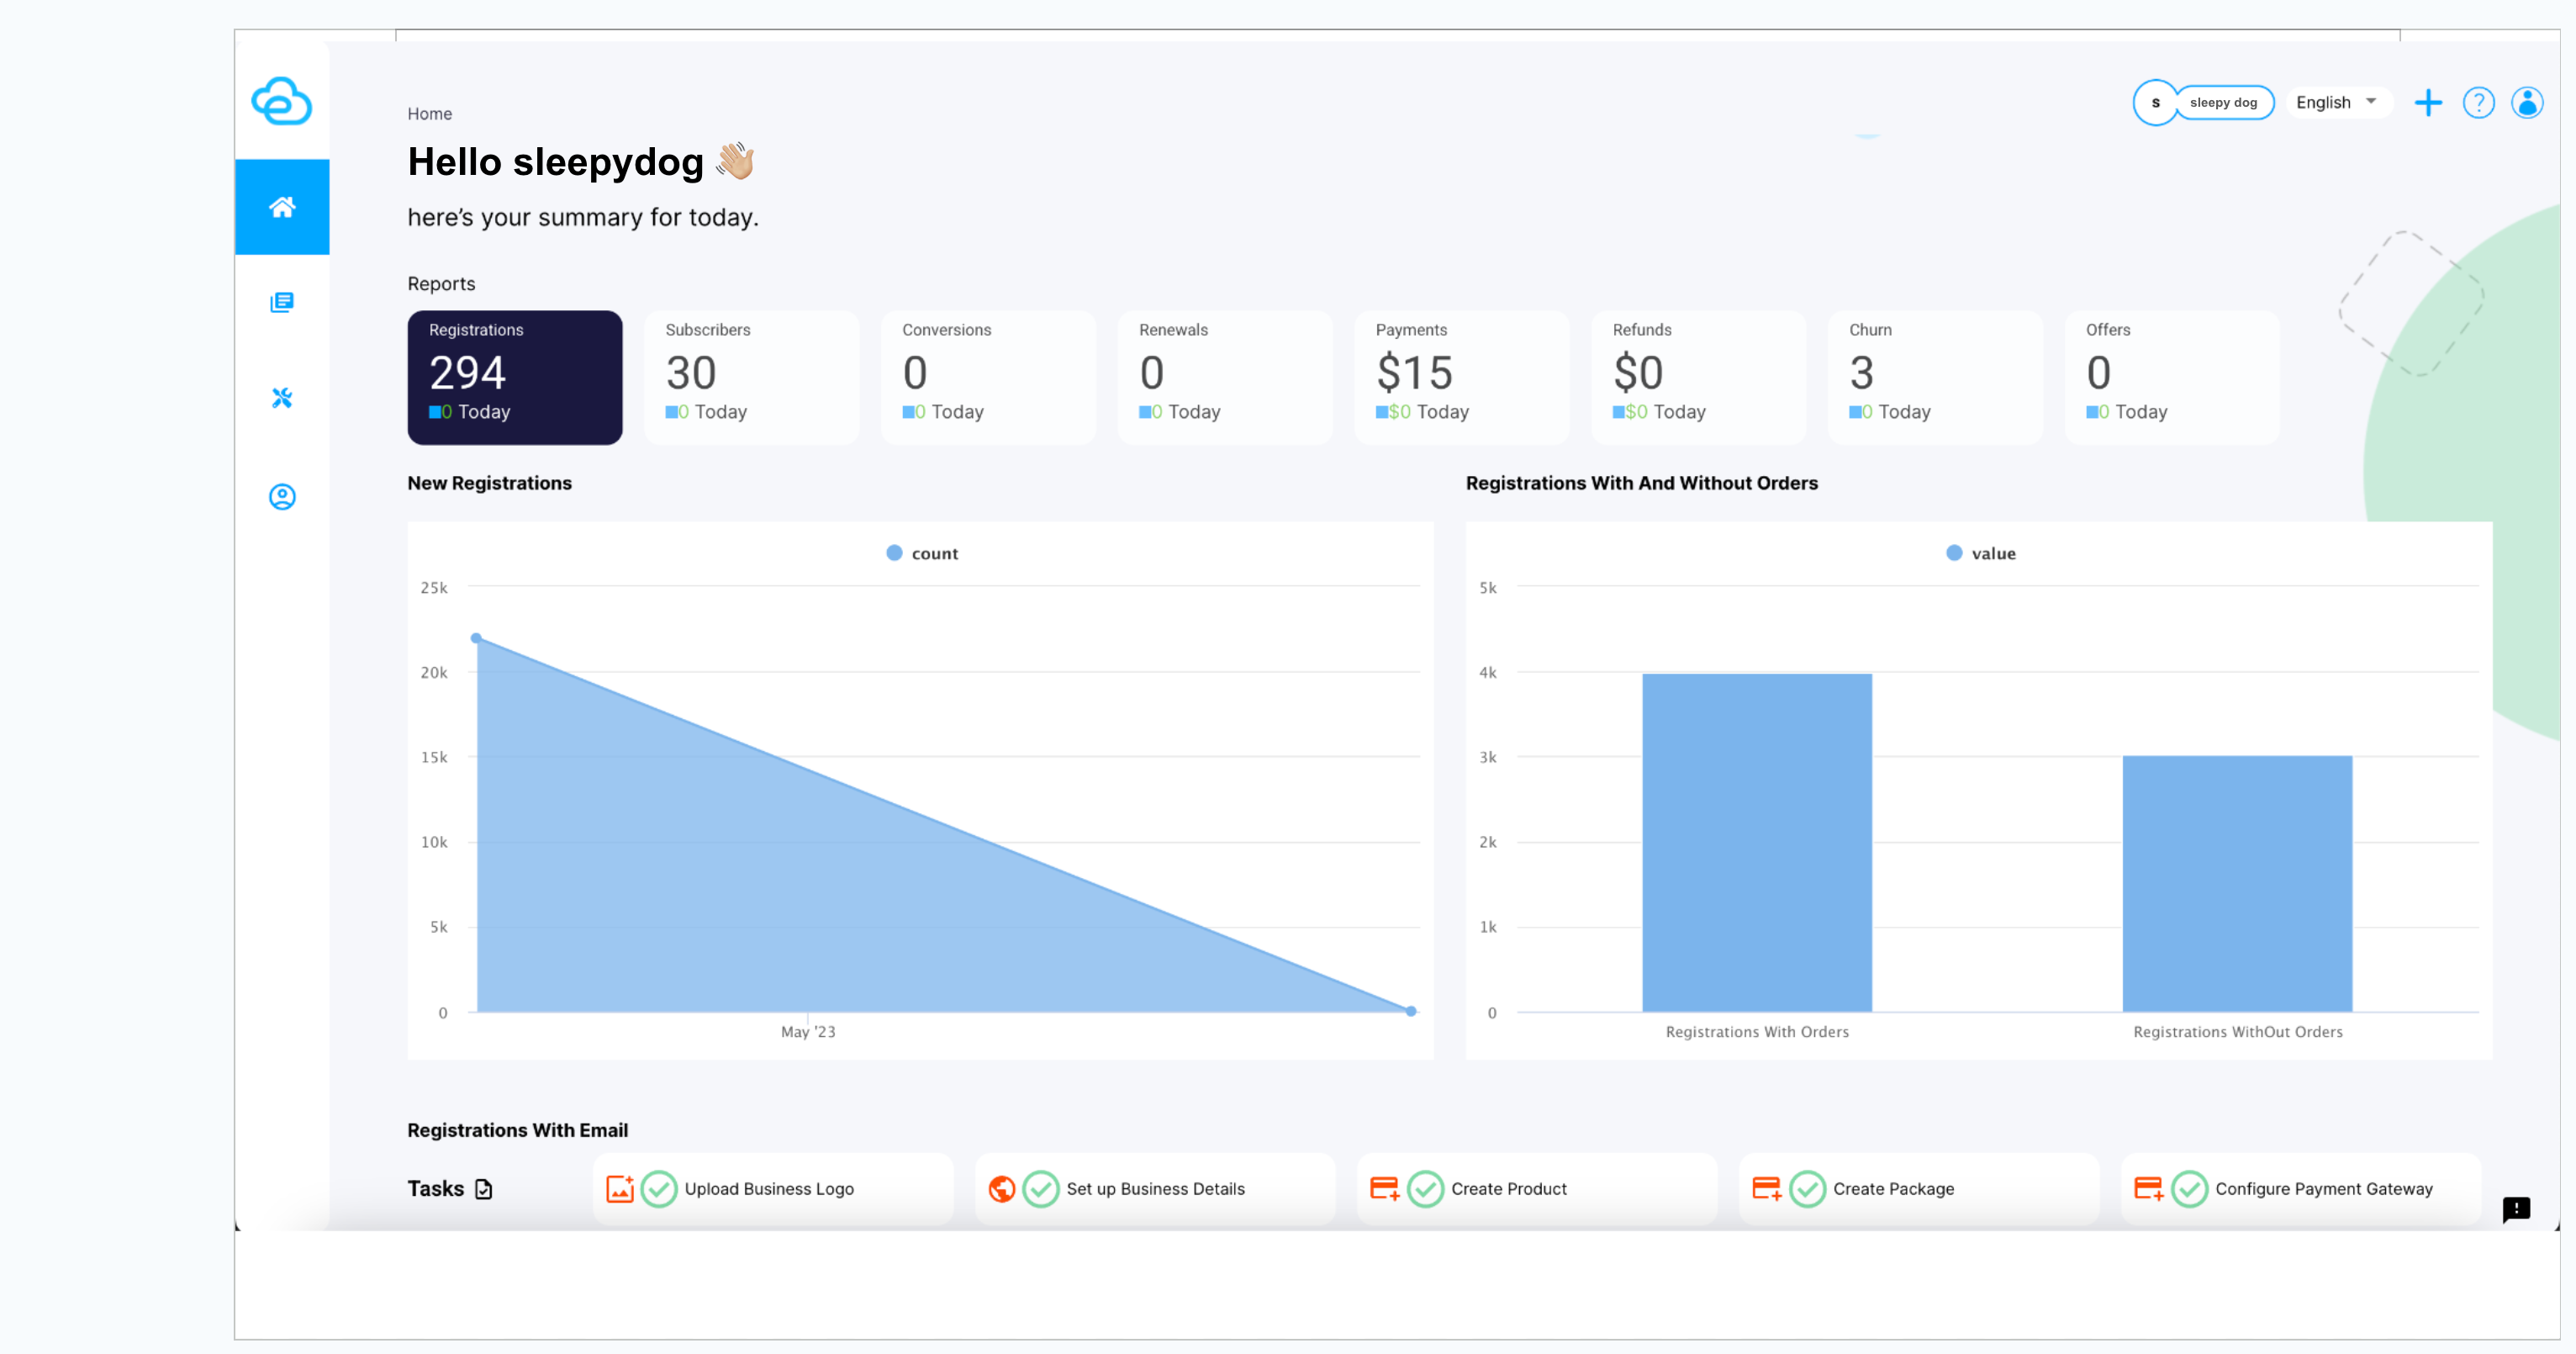Click the blue plus add icon
Viewport: 2576px width, 1354px height.
point(2427,103)
